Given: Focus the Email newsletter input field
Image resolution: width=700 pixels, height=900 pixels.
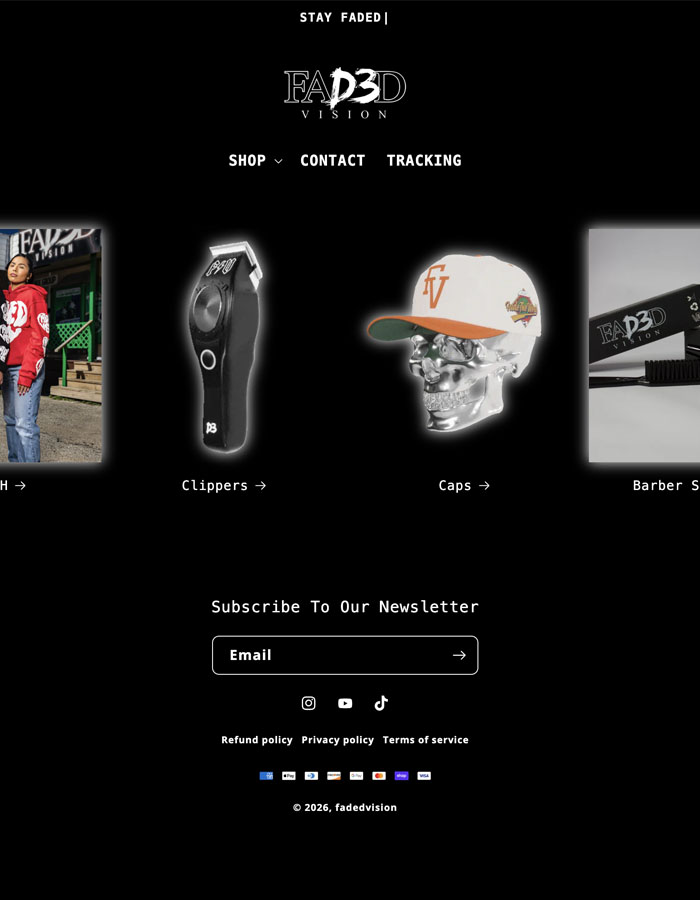Looking at the screenshot, I should [x=330, y=655].
